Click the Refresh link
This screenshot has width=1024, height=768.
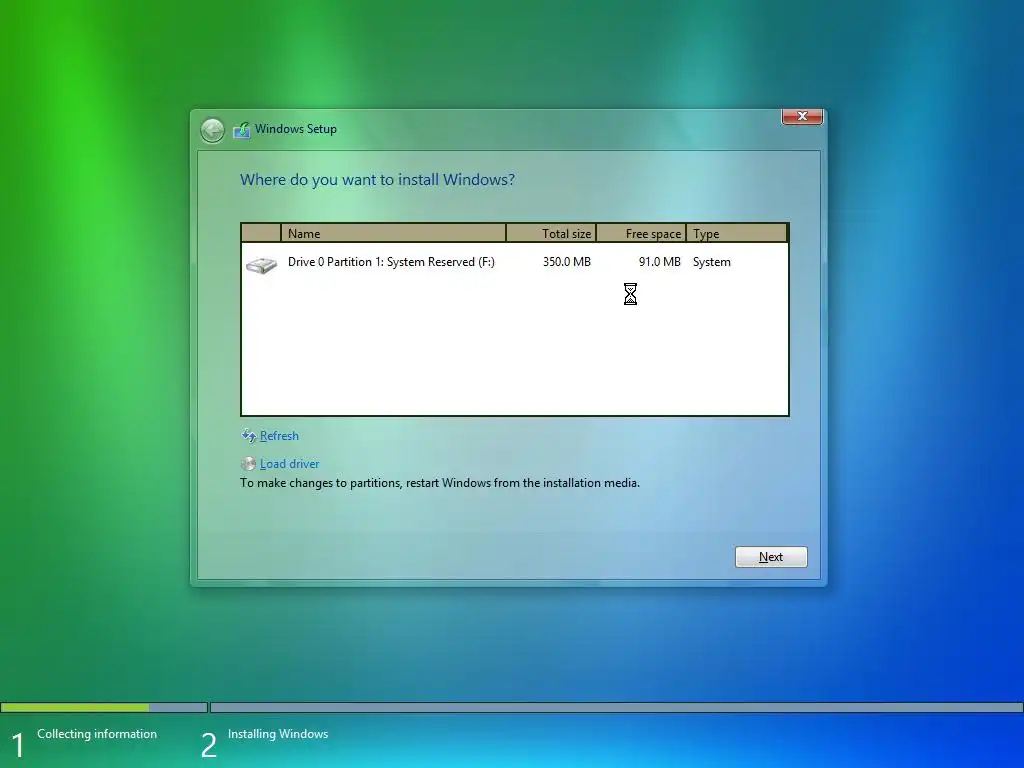279,436
